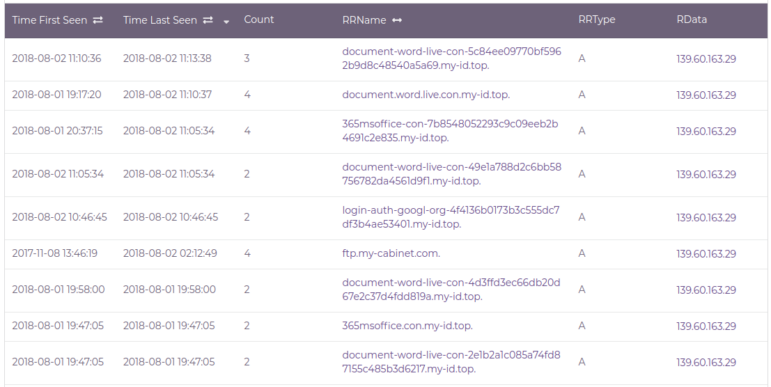Click swap icon next to Time First Seen
Viewport: 771px width, 387px height.
click(98, 20)
